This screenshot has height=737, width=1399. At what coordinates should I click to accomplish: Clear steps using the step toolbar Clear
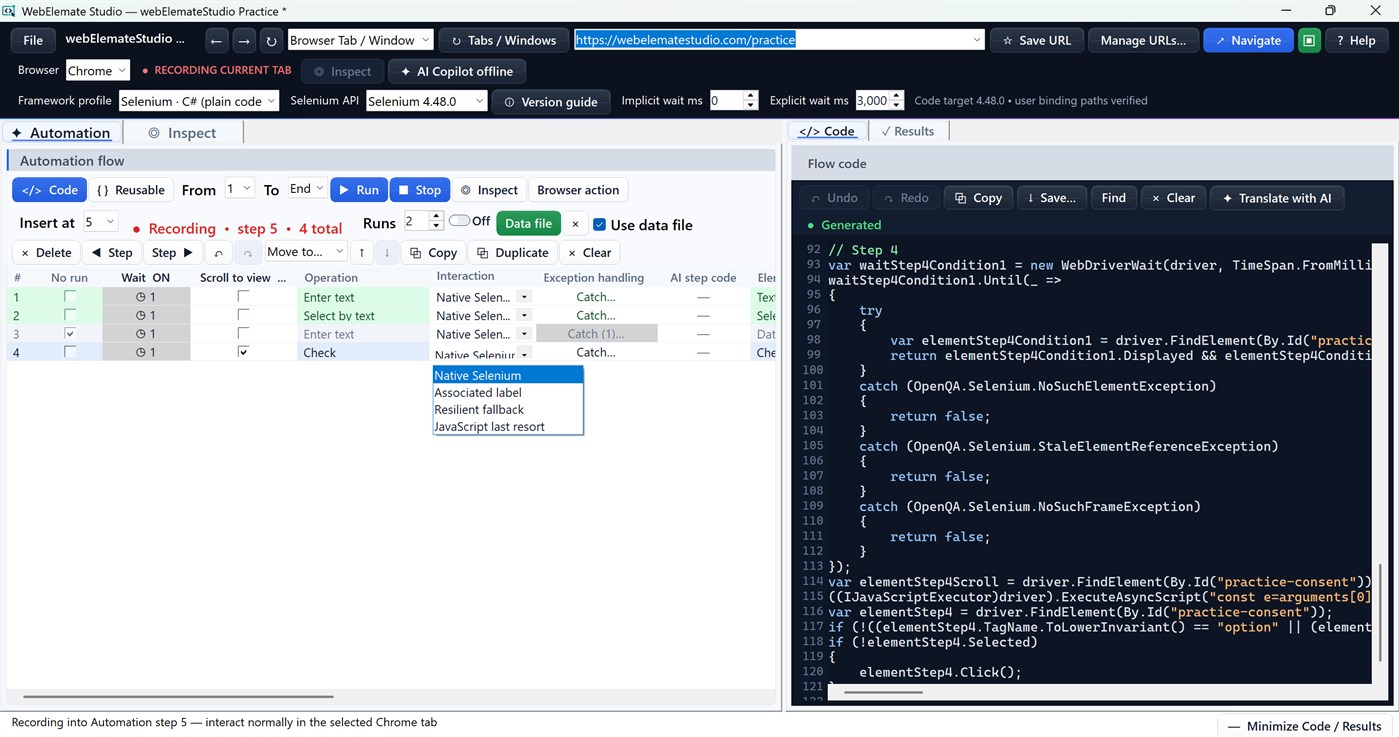590,252
